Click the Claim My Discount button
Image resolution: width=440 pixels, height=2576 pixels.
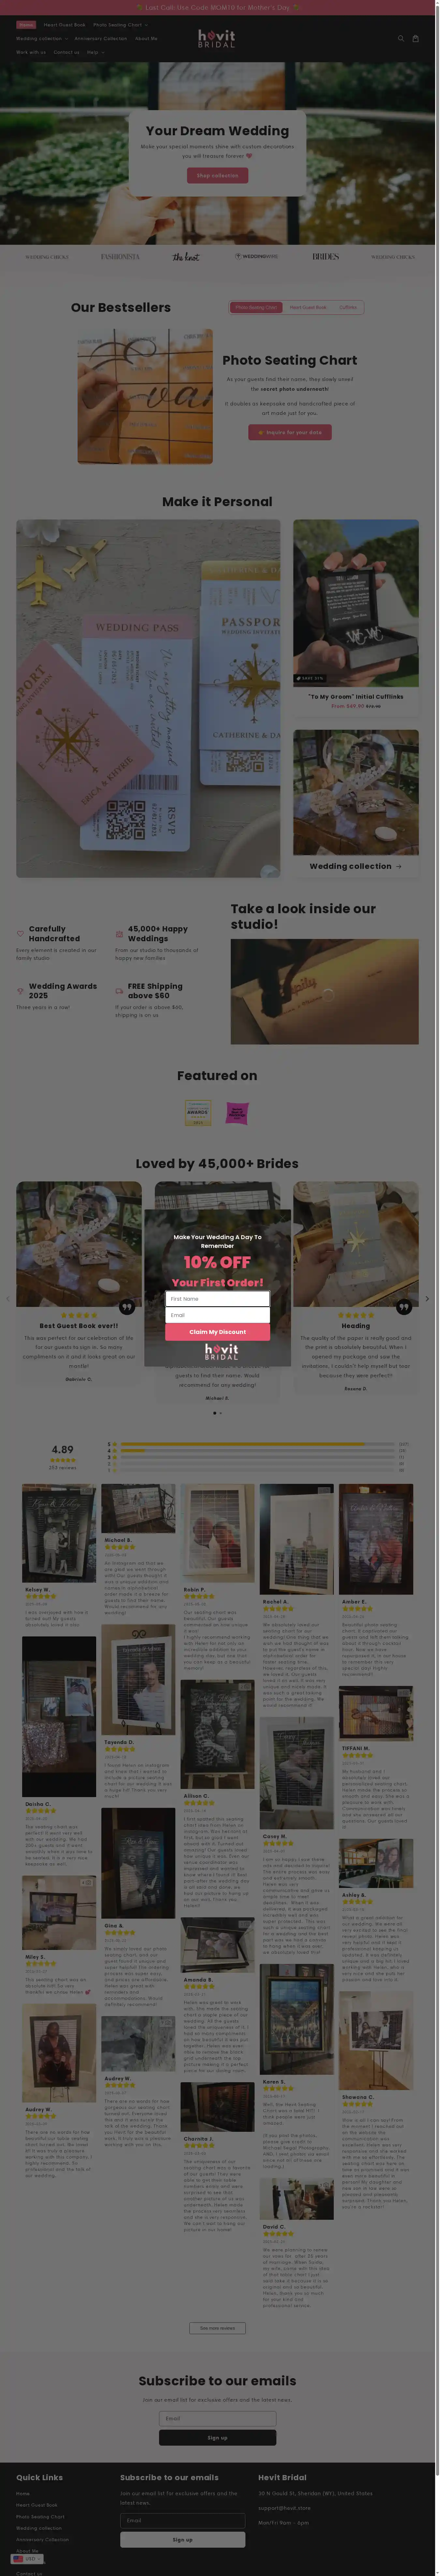(217, 1332)
